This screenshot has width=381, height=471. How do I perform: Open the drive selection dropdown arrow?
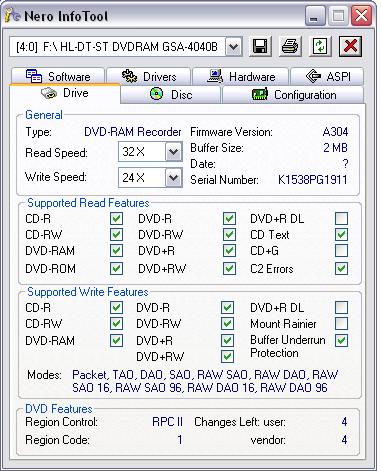(233, 46)
